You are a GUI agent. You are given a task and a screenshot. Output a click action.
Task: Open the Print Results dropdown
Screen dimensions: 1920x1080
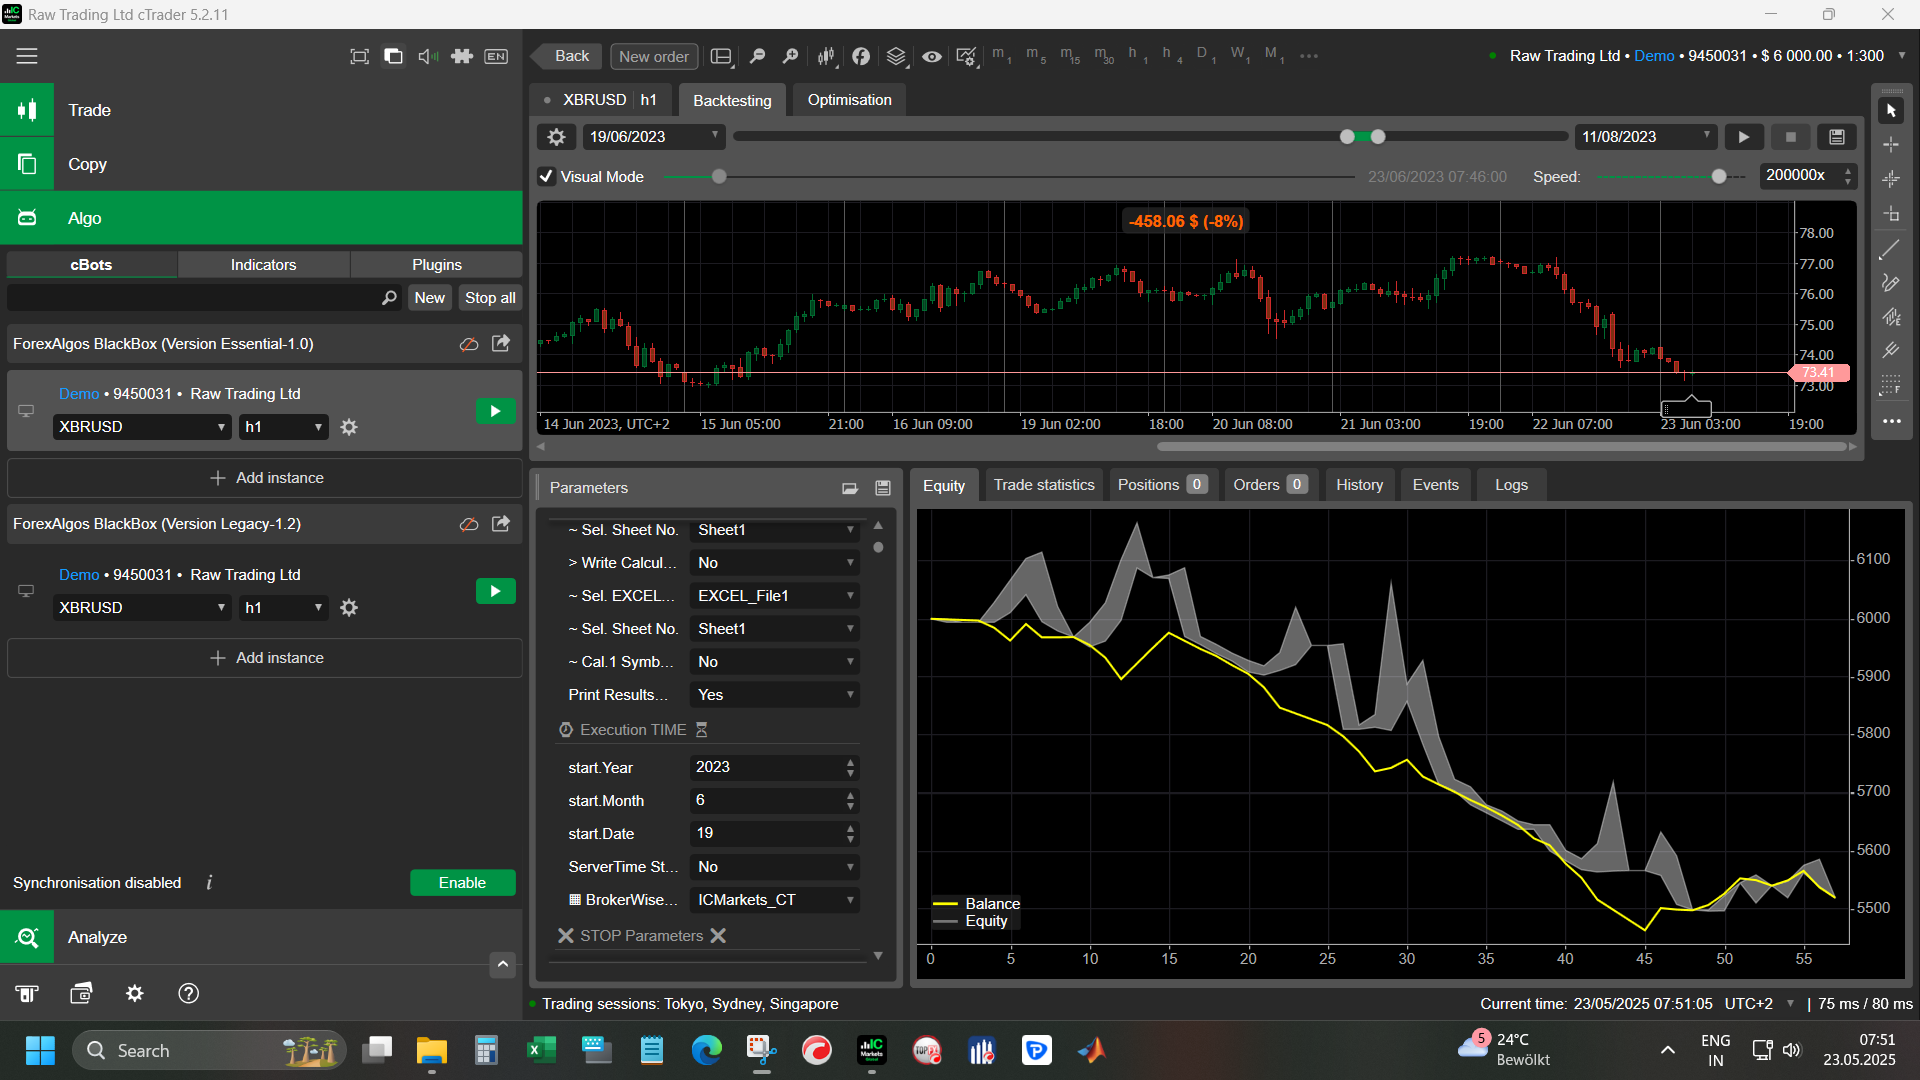tap(775, 695)
